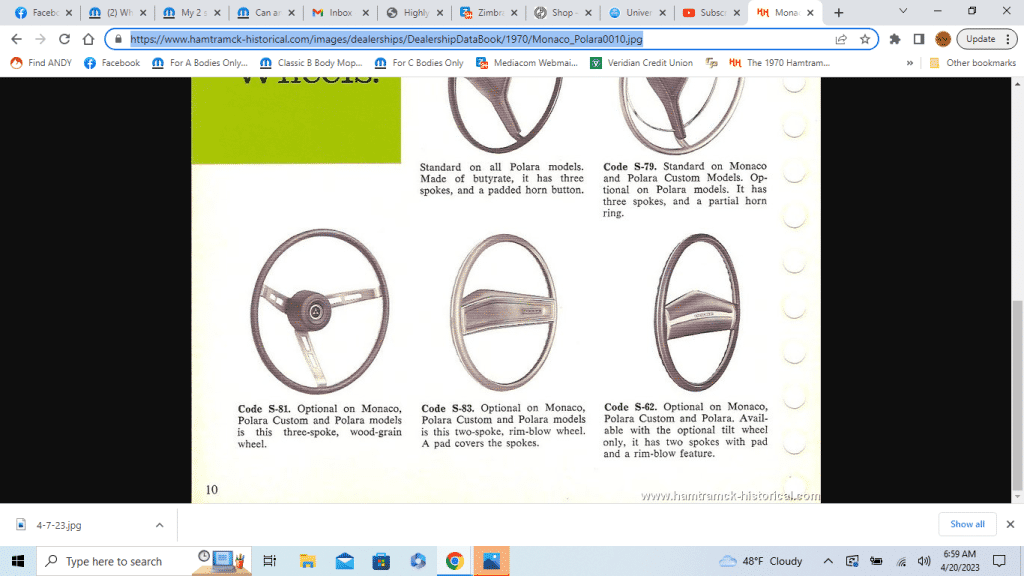Expand the 4-7-23.jpg download options chevron
The image size is (1024, 576).
point(159,524)
